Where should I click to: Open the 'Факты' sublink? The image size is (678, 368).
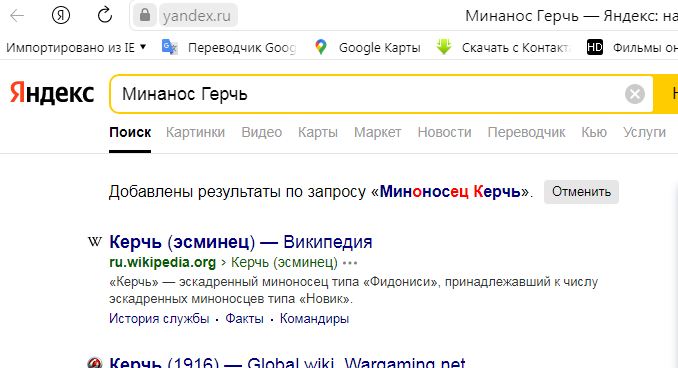(x=244, y=319)
